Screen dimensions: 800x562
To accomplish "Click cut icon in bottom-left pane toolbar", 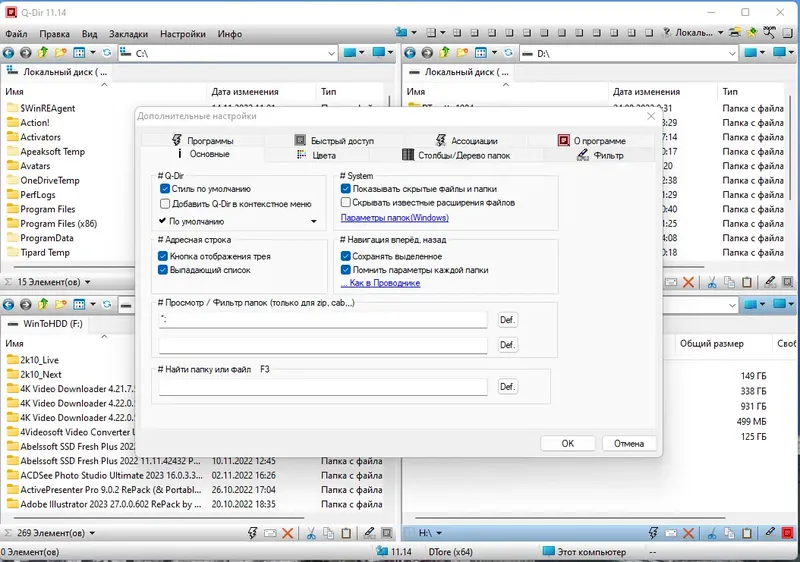I will (311, 533).
